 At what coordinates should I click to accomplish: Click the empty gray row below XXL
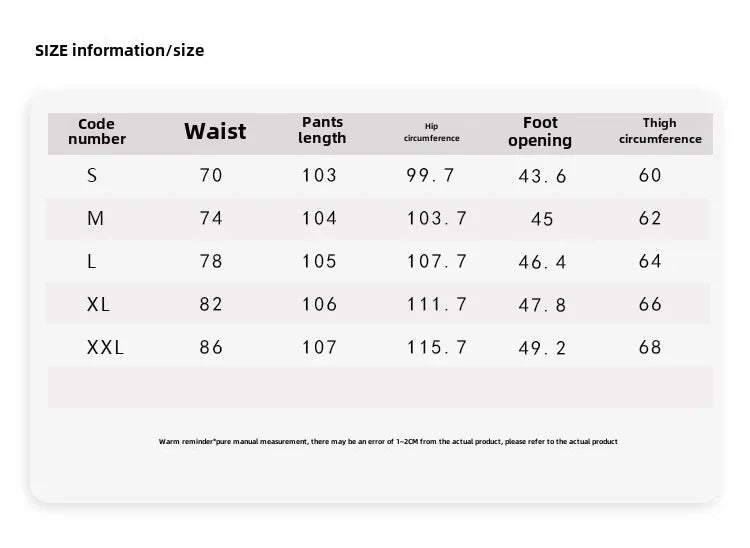coord(380,387)
